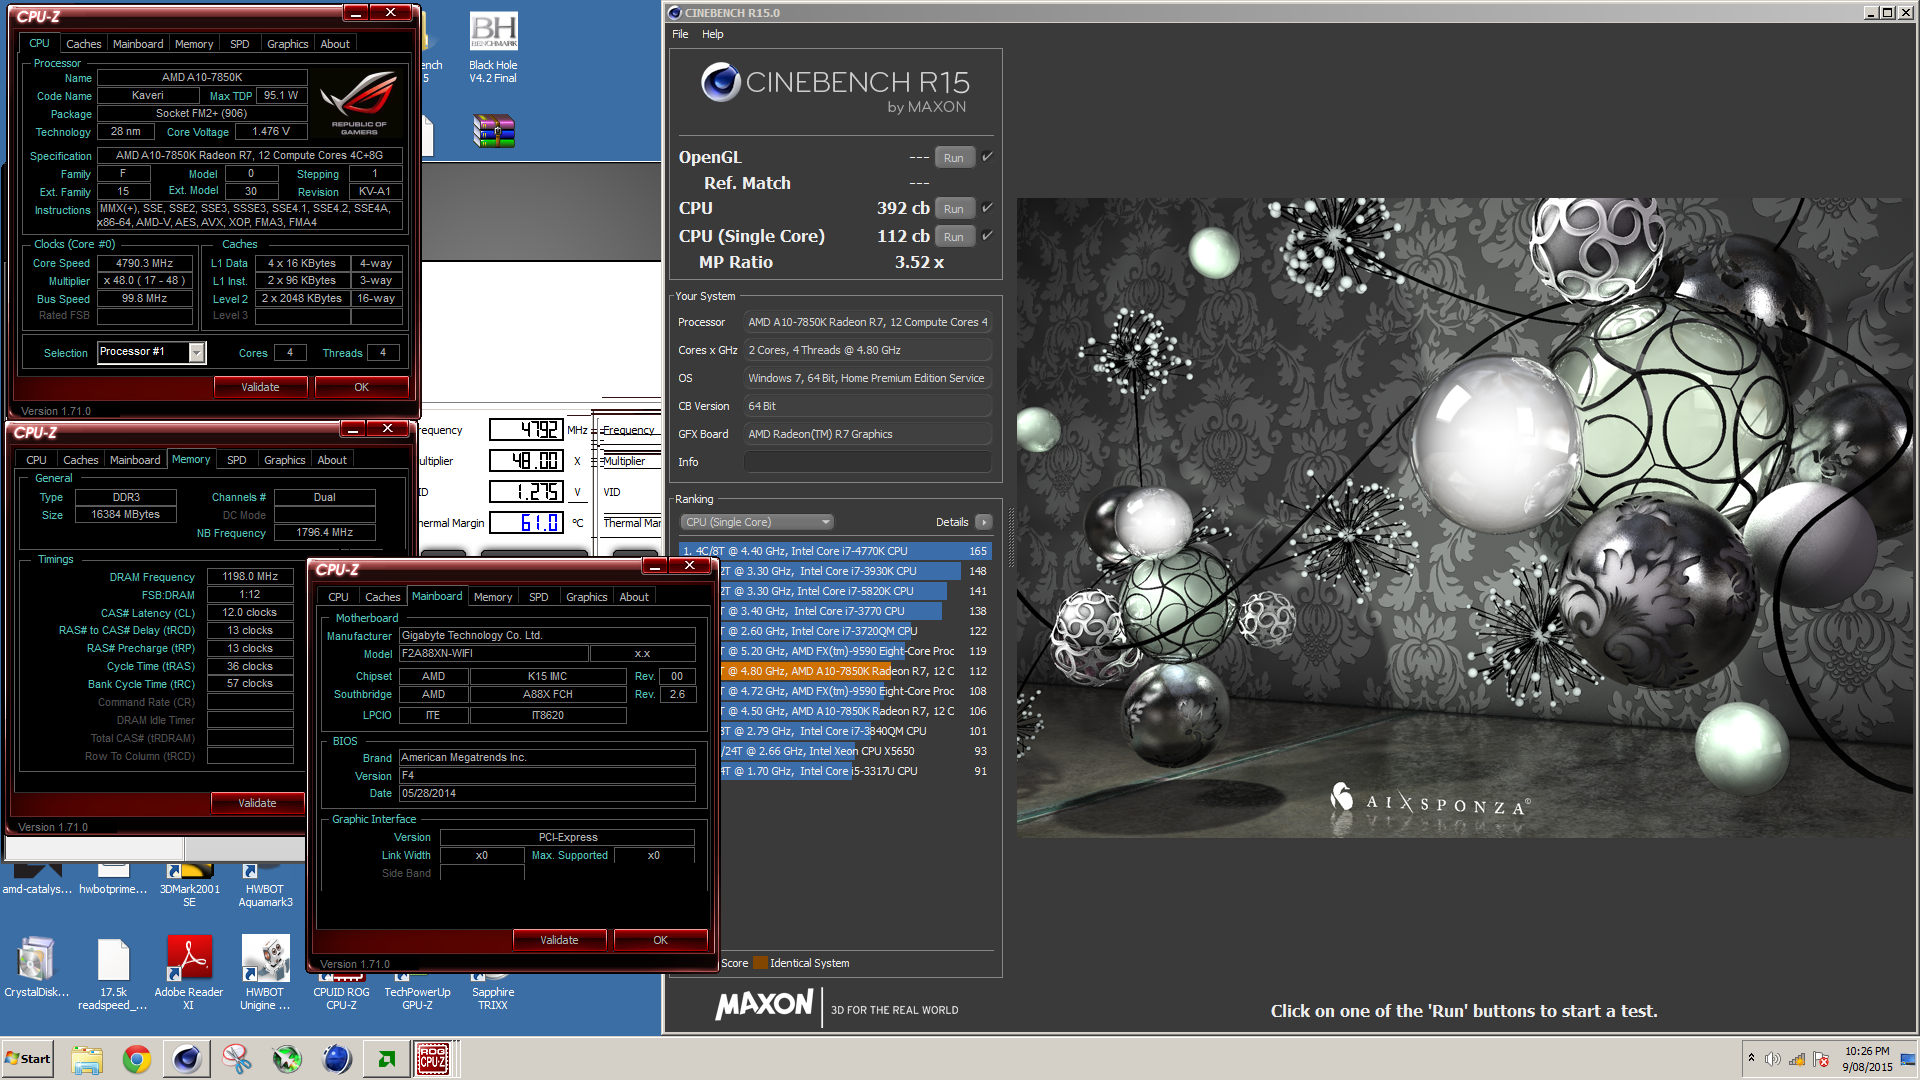Open the 17.5k readspeed file icon
Screen dimensions: 1920x1080
coord(113,974)
